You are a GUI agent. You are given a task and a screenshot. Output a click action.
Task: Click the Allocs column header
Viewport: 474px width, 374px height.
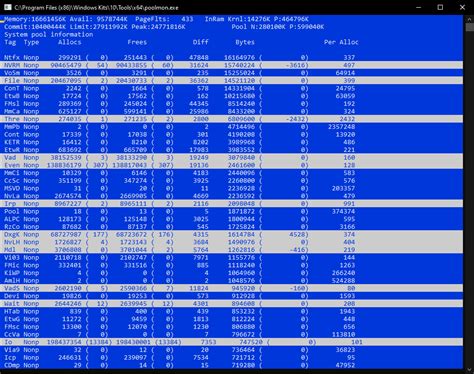pyautogui.click(x=69, y=42)
